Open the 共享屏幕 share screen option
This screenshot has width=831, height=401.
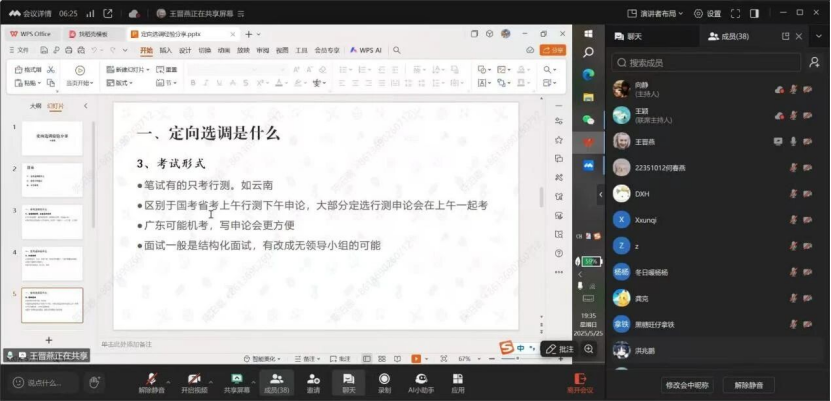(x=236, y=378)
